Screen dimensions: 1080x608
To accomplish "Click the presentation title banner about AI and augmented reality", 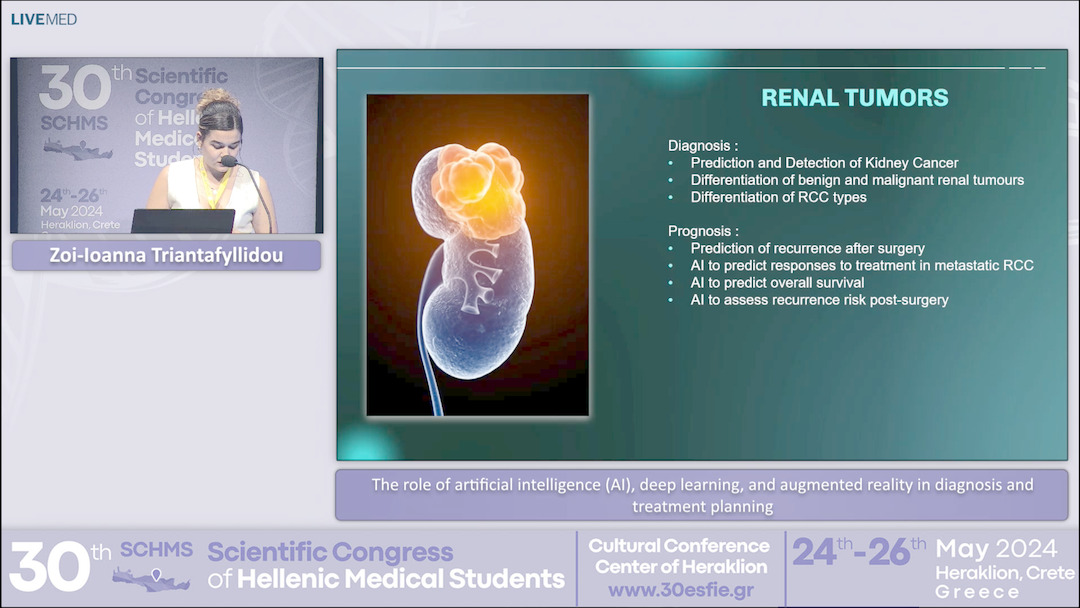I will pos(701,493).
